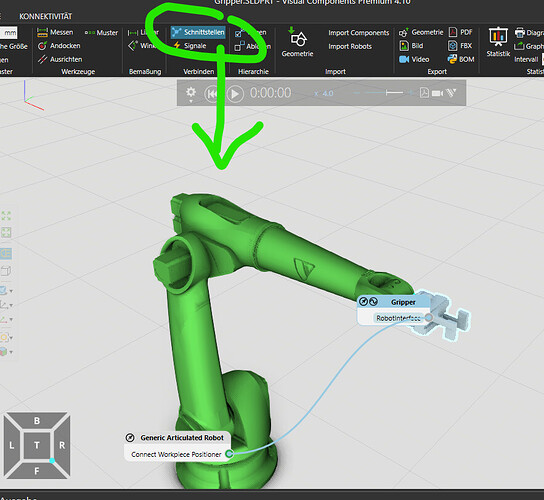
Task: Reset the simulation to the start
Action: click(x=212, y=94)
